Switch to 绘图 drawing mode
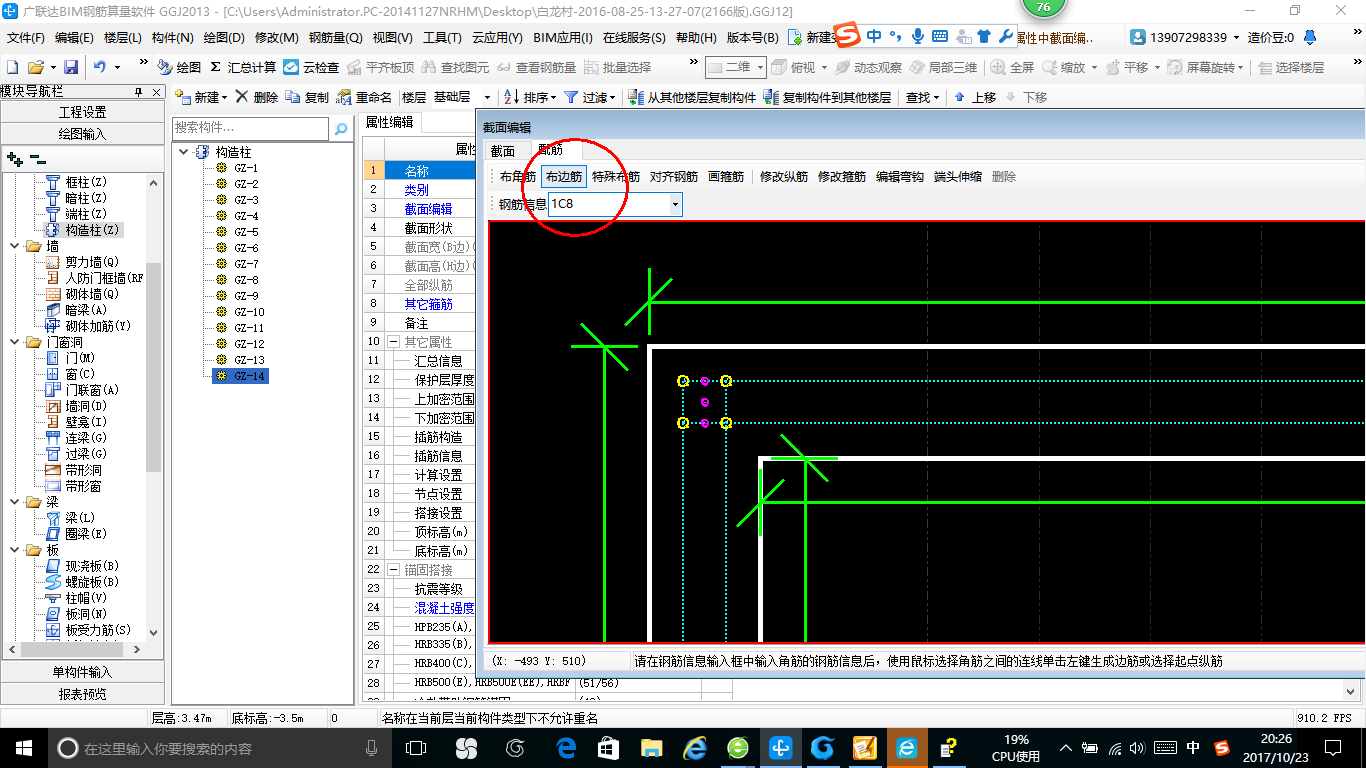The width and height of the screenshot is (1366, 768). click(x=179, y=67)
